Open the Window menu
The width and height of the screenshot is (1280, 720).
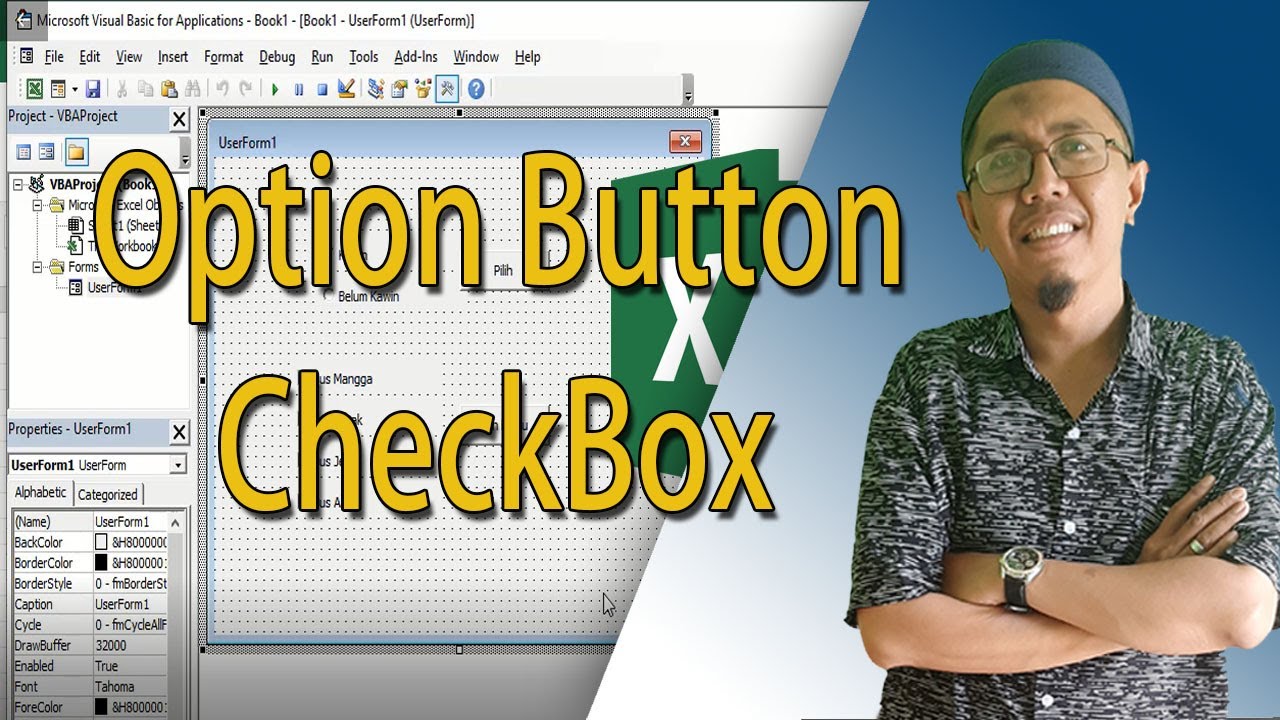click(476, 57)
